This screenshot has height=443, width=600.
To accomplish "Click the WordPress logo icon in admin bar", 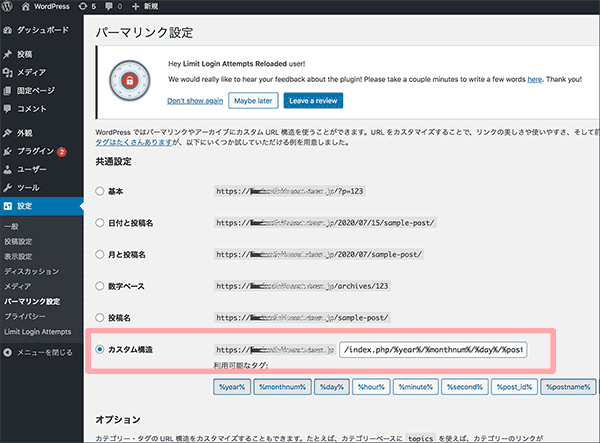I will click(10, 7).
